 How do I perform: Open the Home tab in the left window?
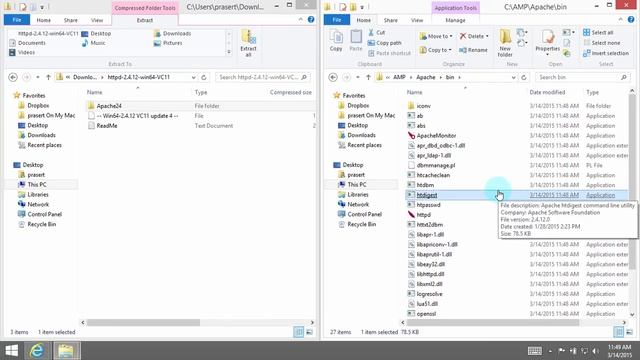click(x=43, y=20)
